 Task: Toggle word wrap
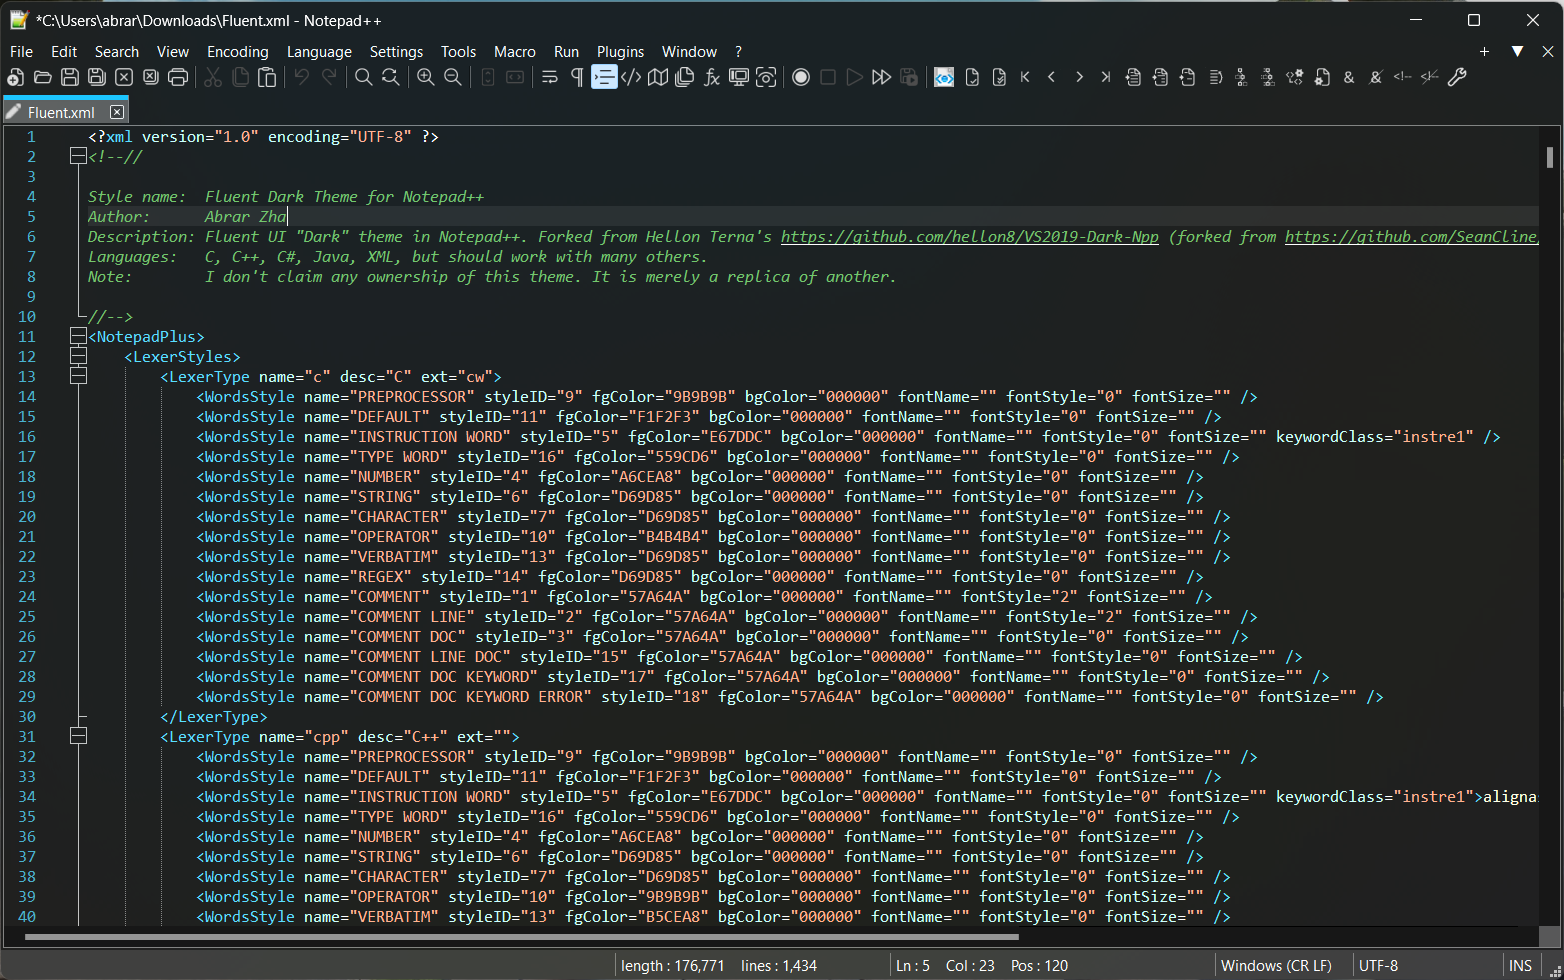click(549, 77)
